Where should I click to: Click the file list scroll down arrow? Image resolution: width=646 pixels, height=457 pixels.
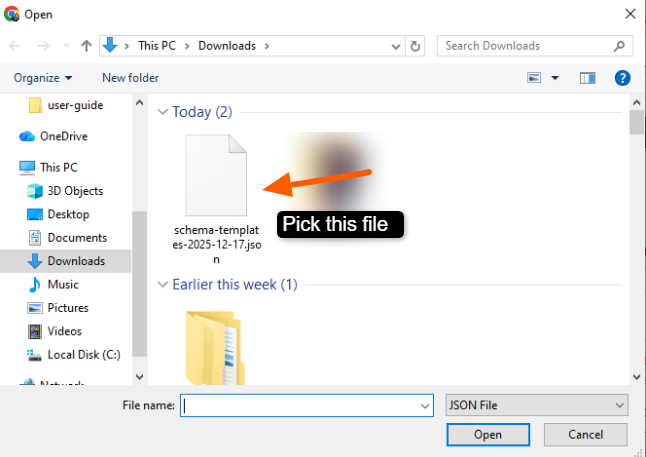coord(637,377)
